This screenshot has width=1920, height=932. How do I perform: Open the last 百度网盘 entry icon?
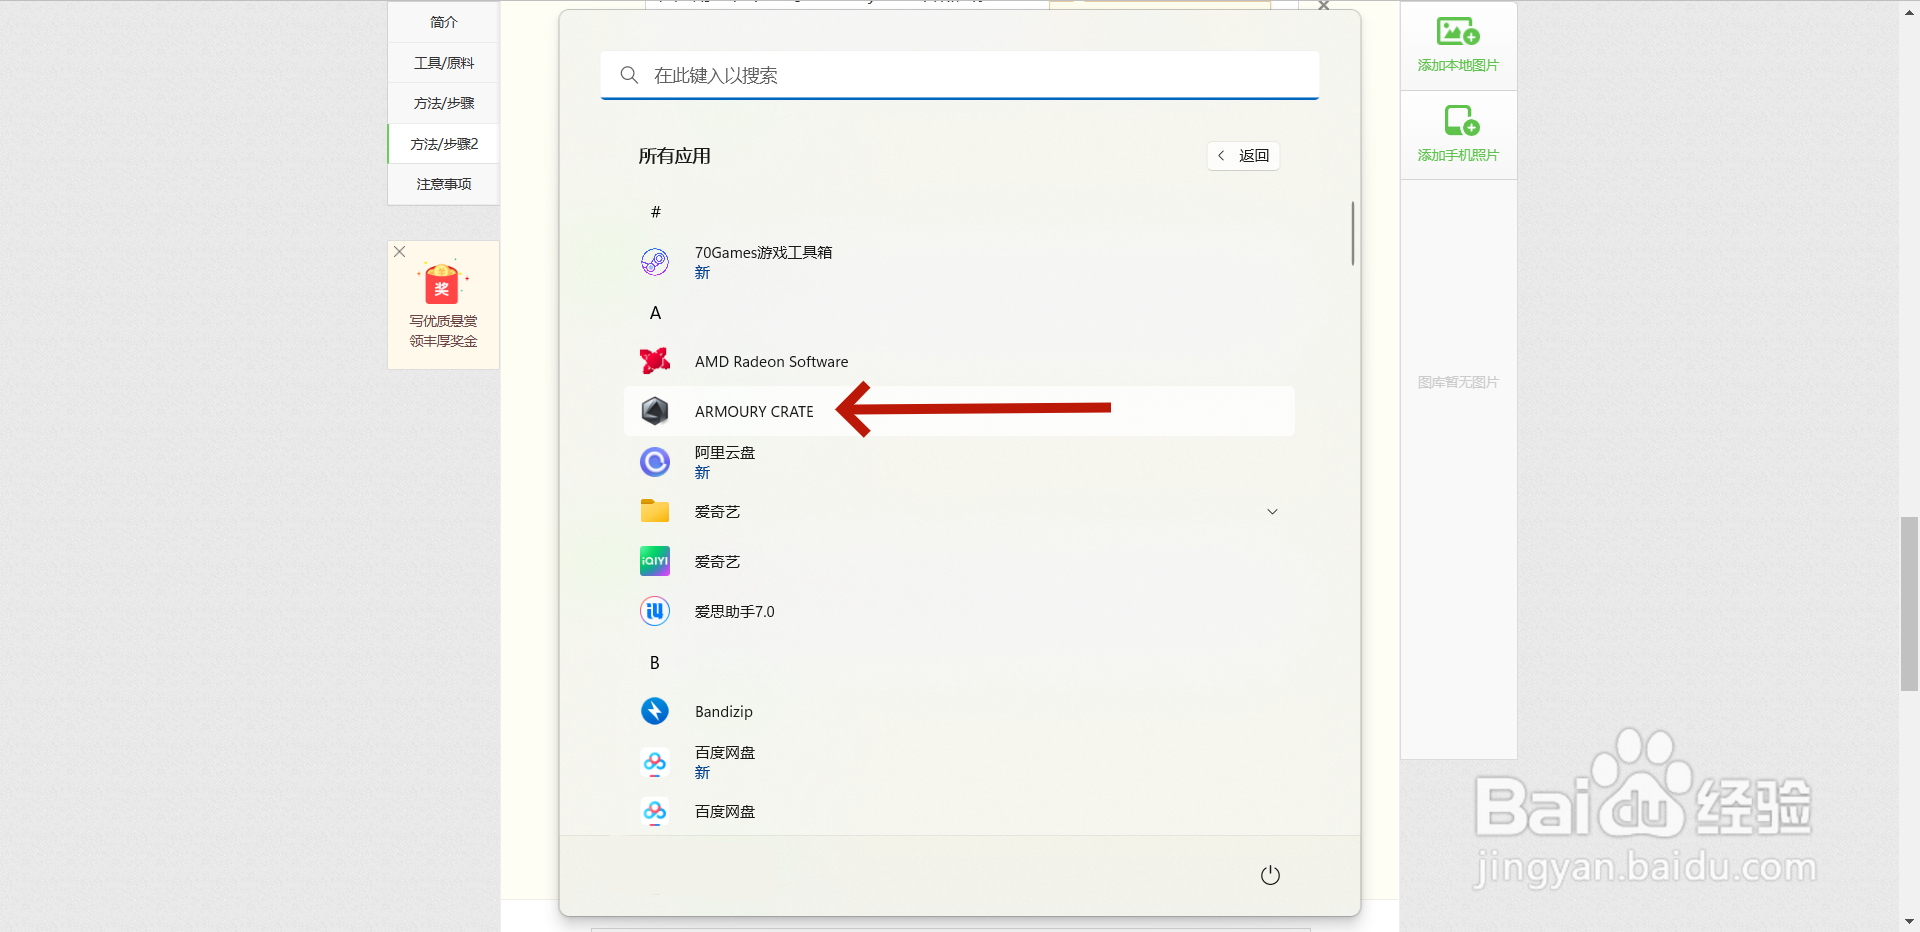(x=655, y=811)
